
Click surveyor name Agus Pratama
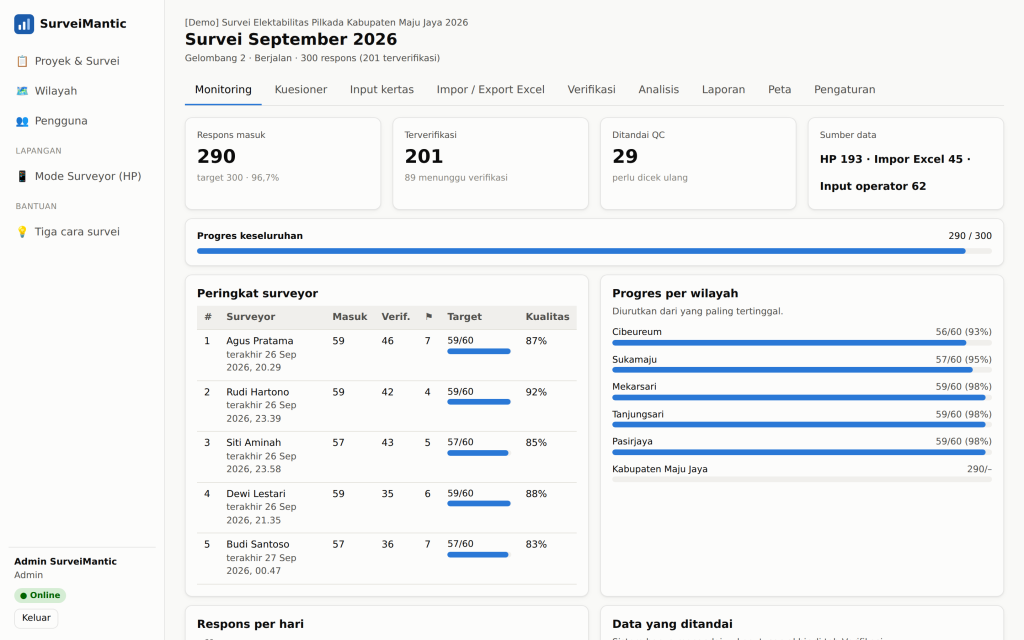(x=260, y=341)
